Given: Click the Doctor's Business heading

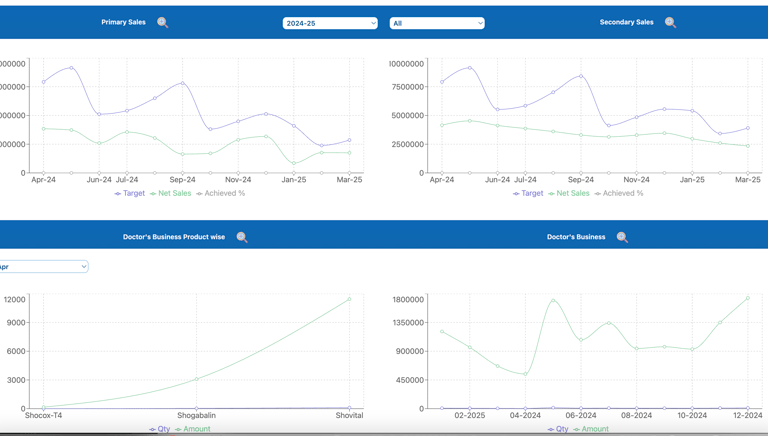Looking at the screenshot, I should click(576, 237).
